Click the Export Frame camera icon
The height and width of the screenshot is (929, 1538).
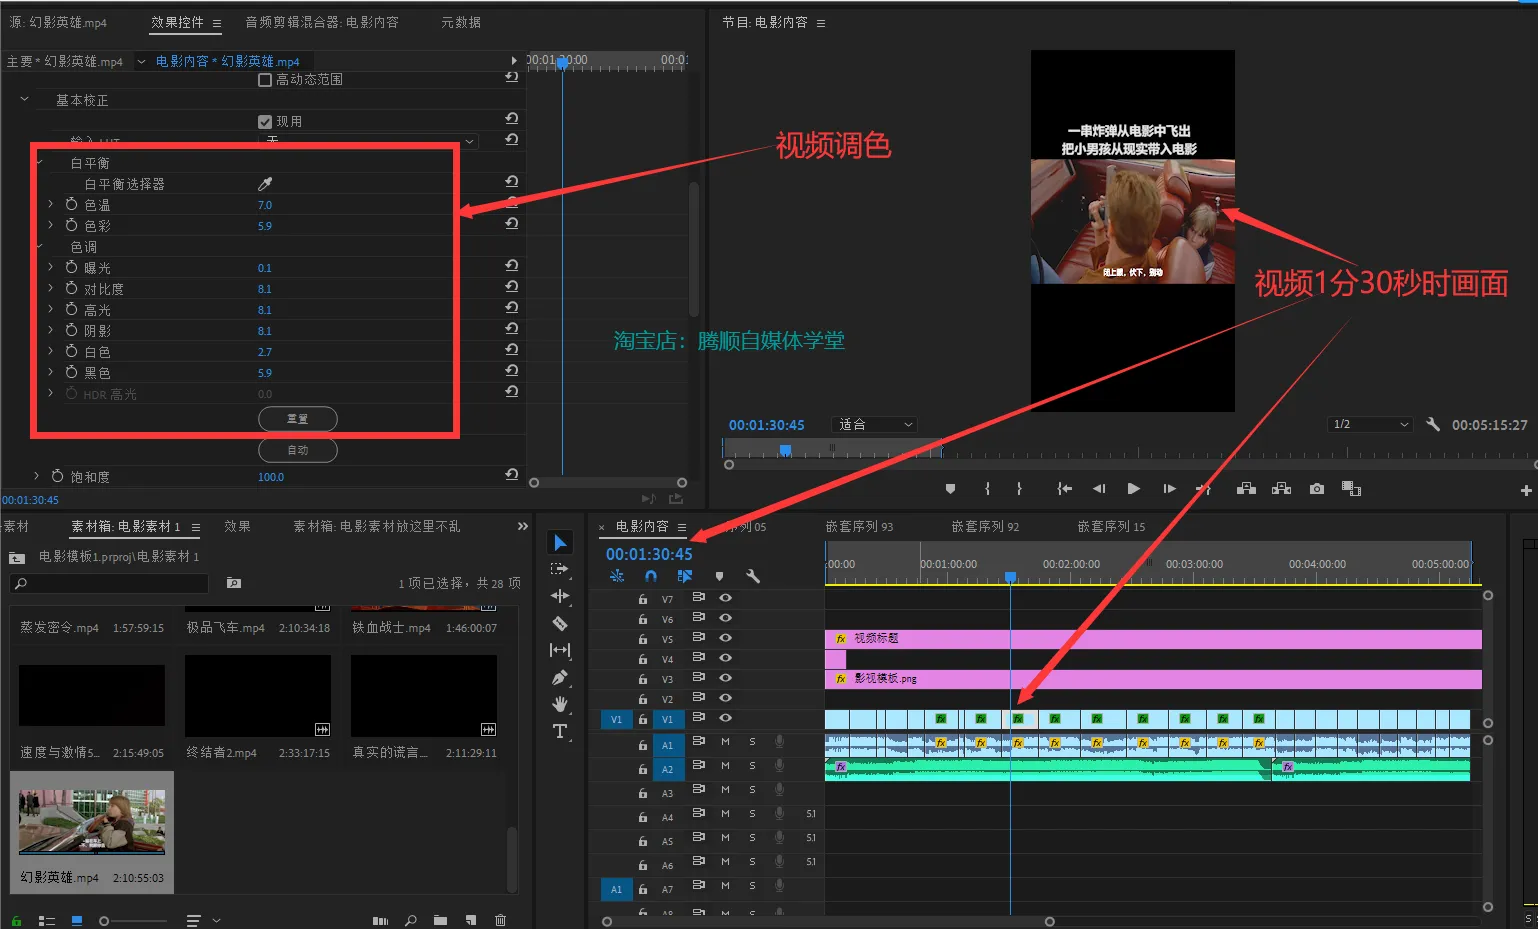click(x=1317, y=489)
